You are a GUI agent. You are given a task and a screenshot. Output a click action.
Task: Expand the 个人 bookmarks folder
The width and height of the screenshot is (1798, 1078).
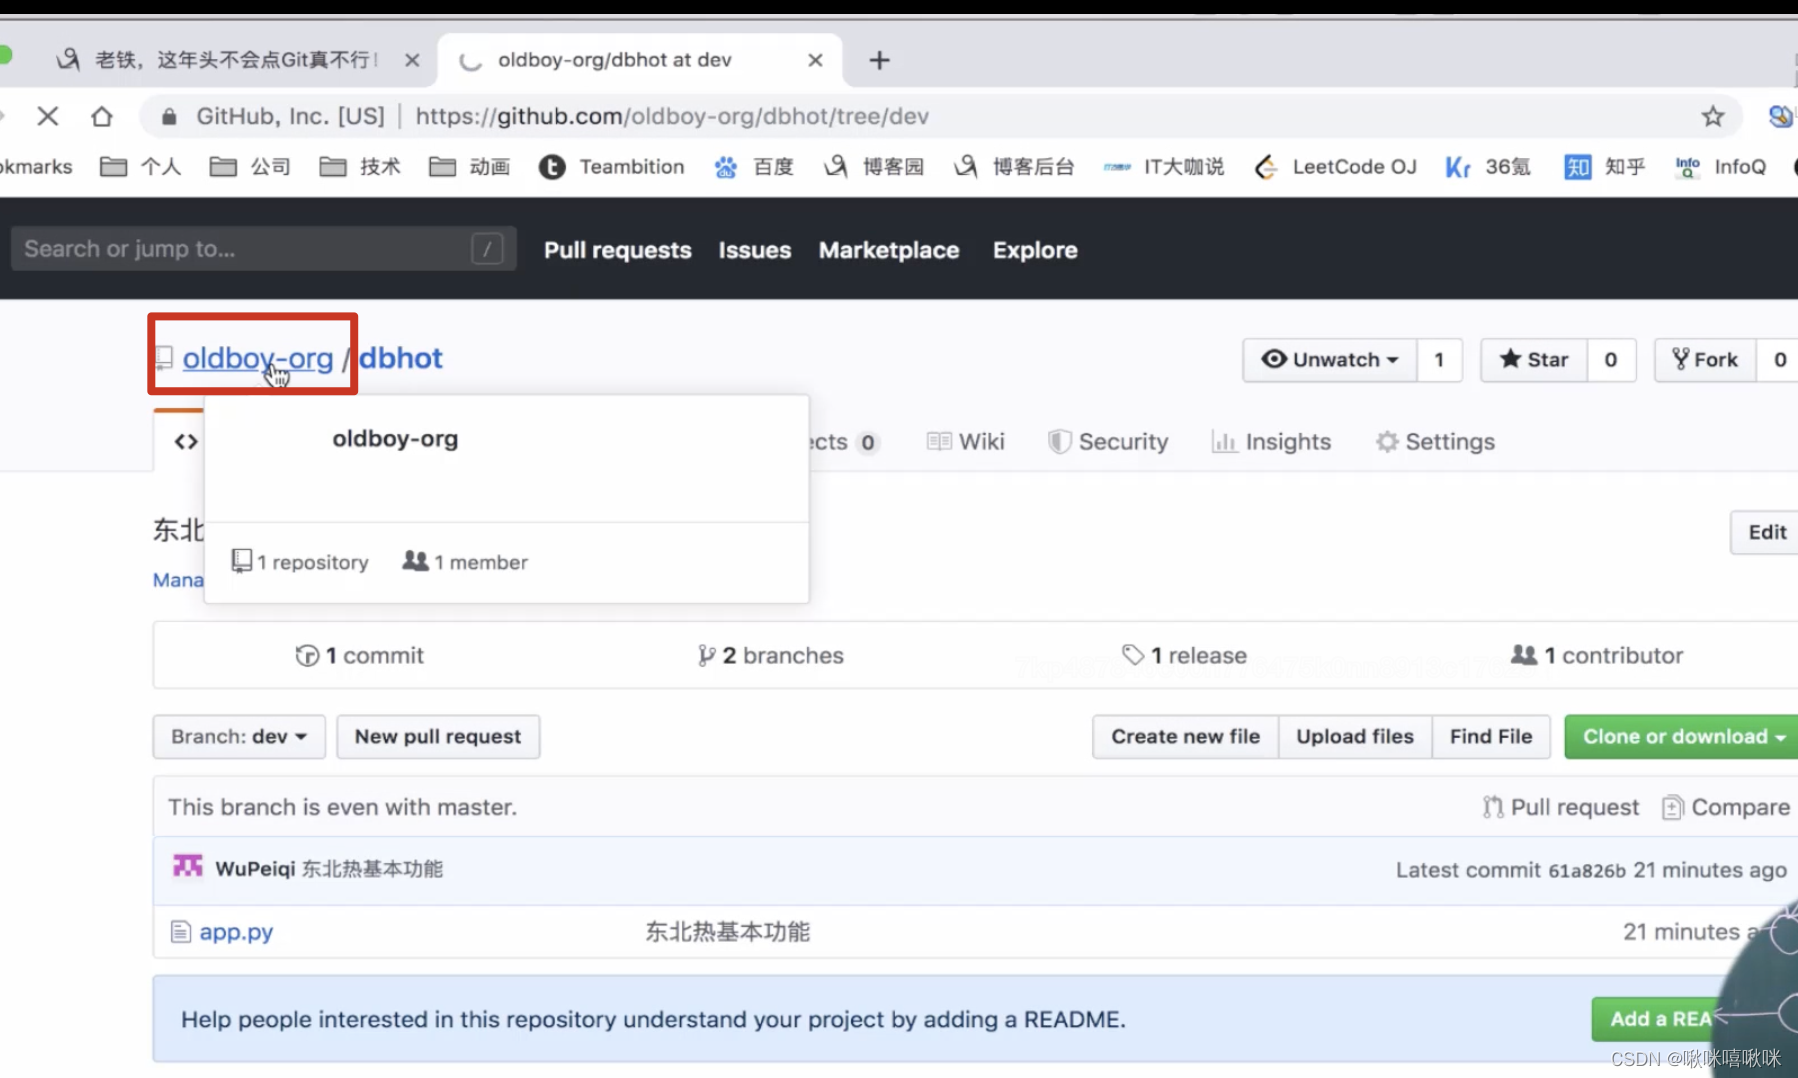[141, 167]
